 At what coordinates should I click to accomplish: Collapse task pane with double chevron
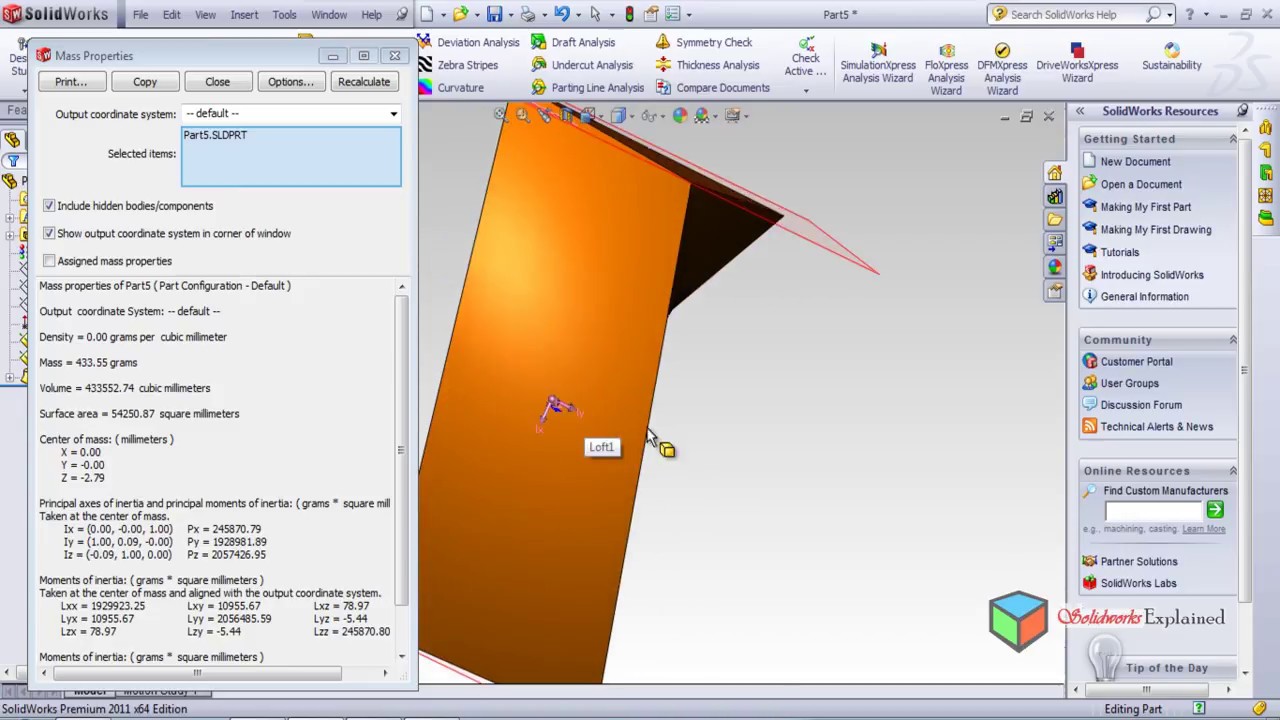1080,111
